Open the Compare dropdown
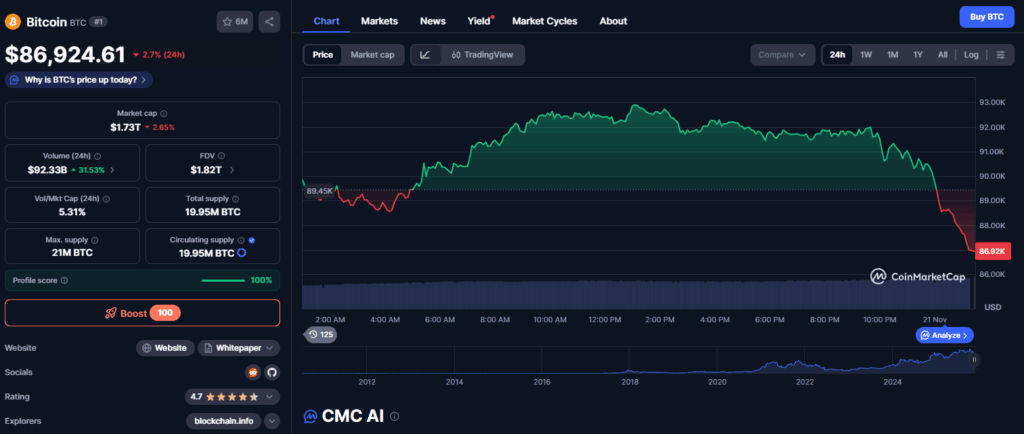Screen dimensions: 1024x434 coord(782,55)
